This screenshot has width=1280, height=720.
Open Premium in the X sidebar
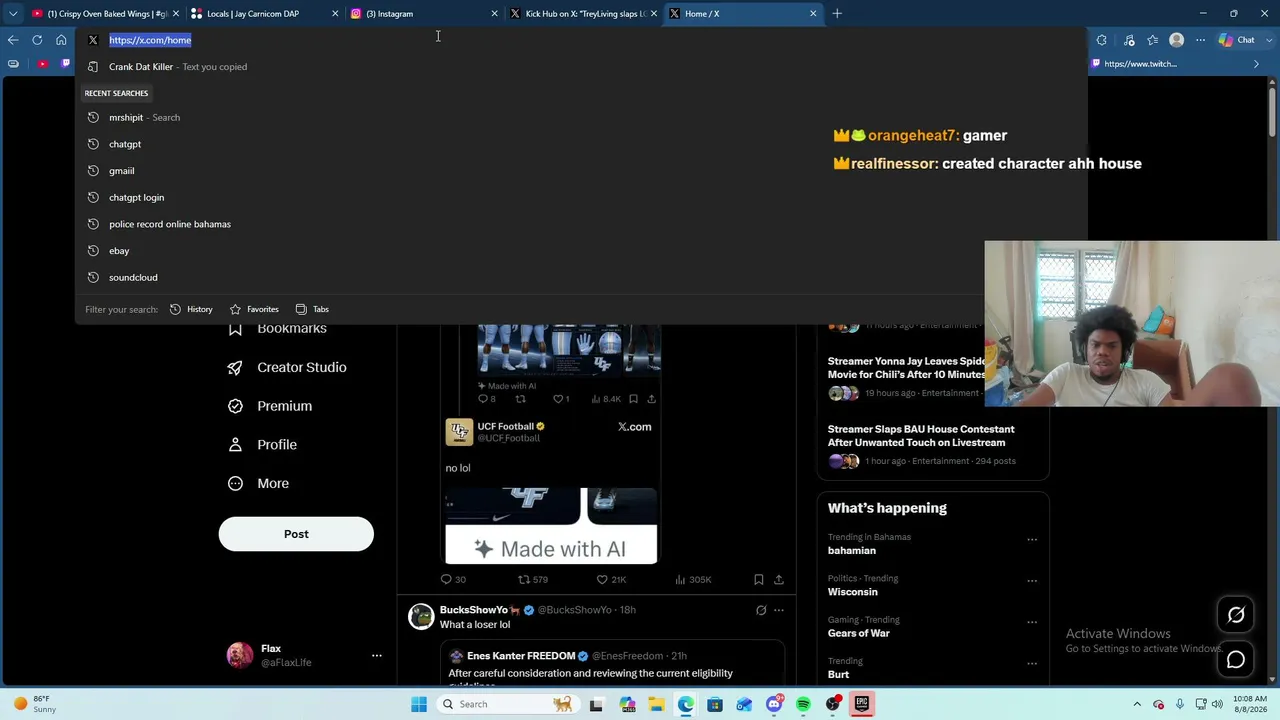[270, 406]
